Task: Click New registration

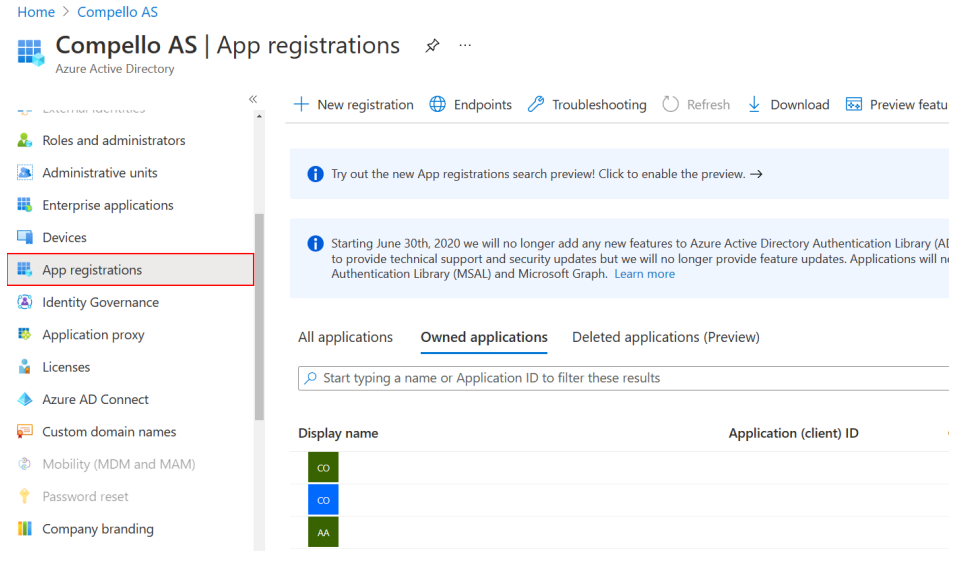Action: pos(354,105)
